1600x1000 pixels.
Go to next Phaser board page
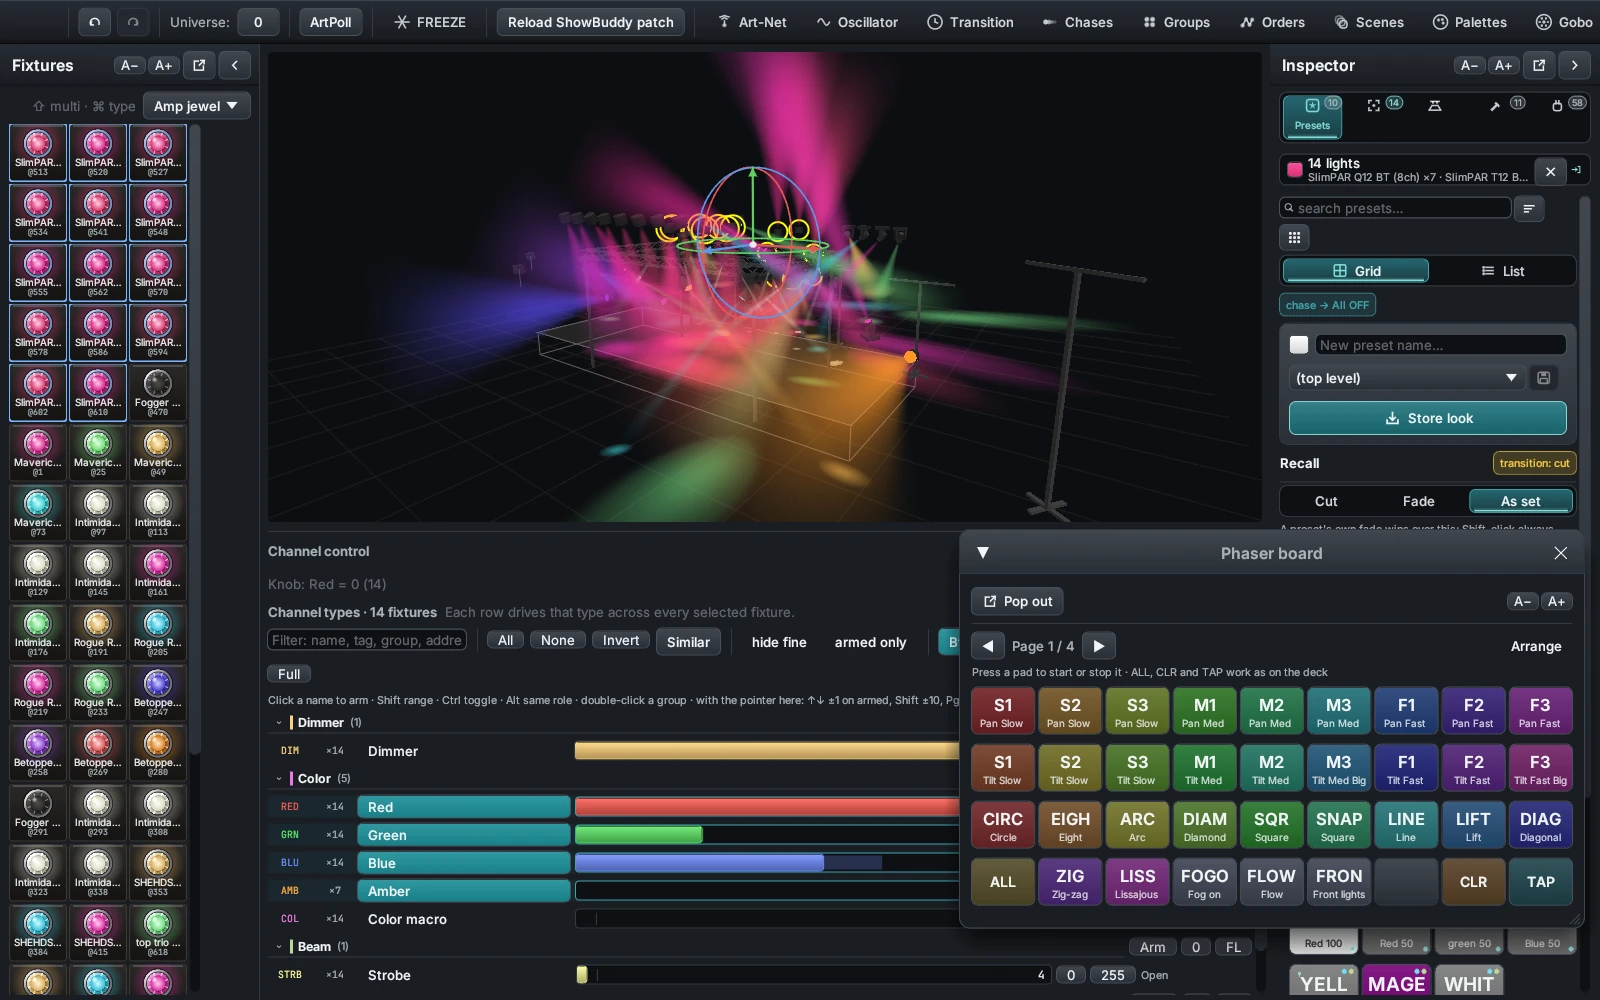pos(1099,646)
